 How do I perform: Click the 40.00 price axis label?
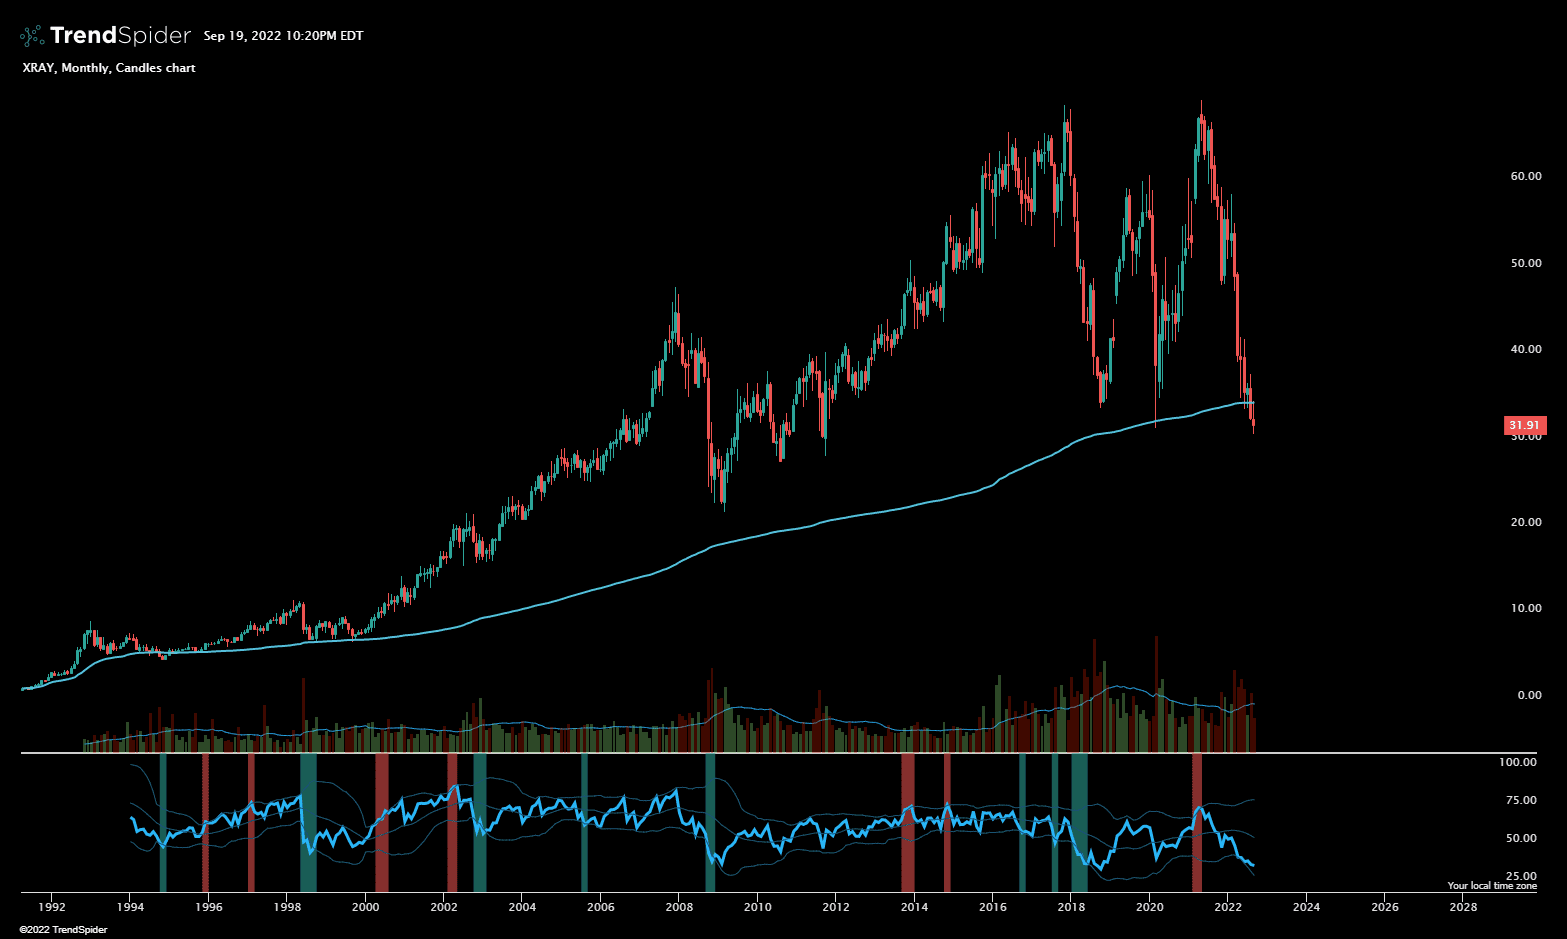tap(1525, 349)
